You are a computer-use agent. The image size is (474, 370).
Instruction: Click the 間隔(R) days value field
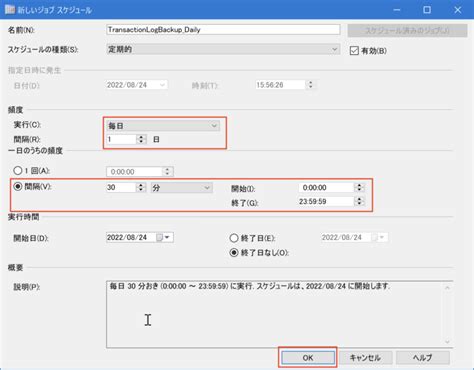coord(121,139)
